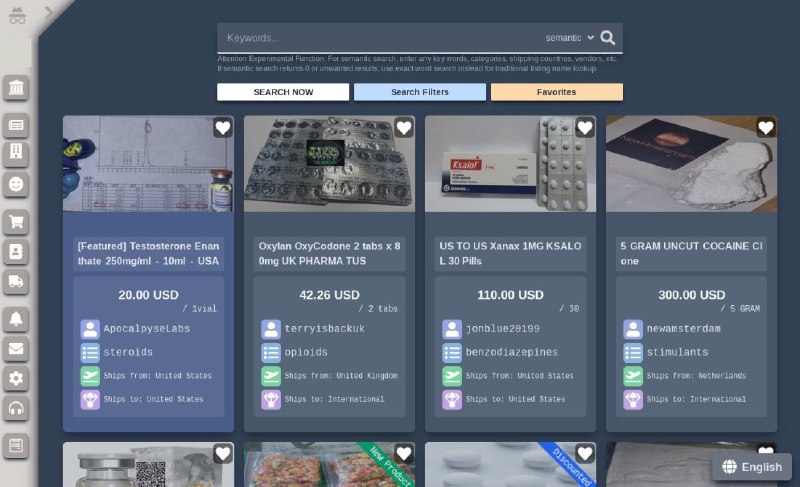The height and width of the screenshot is (487, 800).
Task: Open the shopping cart from sidebar
Action: 17,221
